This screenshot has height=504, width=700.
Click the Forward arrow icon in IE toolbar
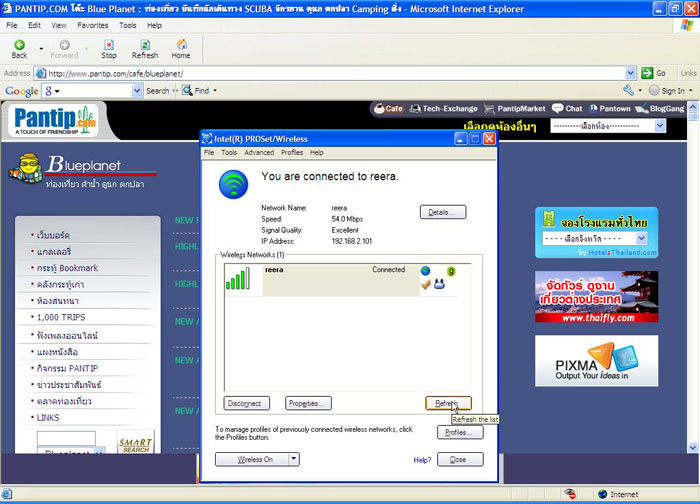[x=64, y=45]
